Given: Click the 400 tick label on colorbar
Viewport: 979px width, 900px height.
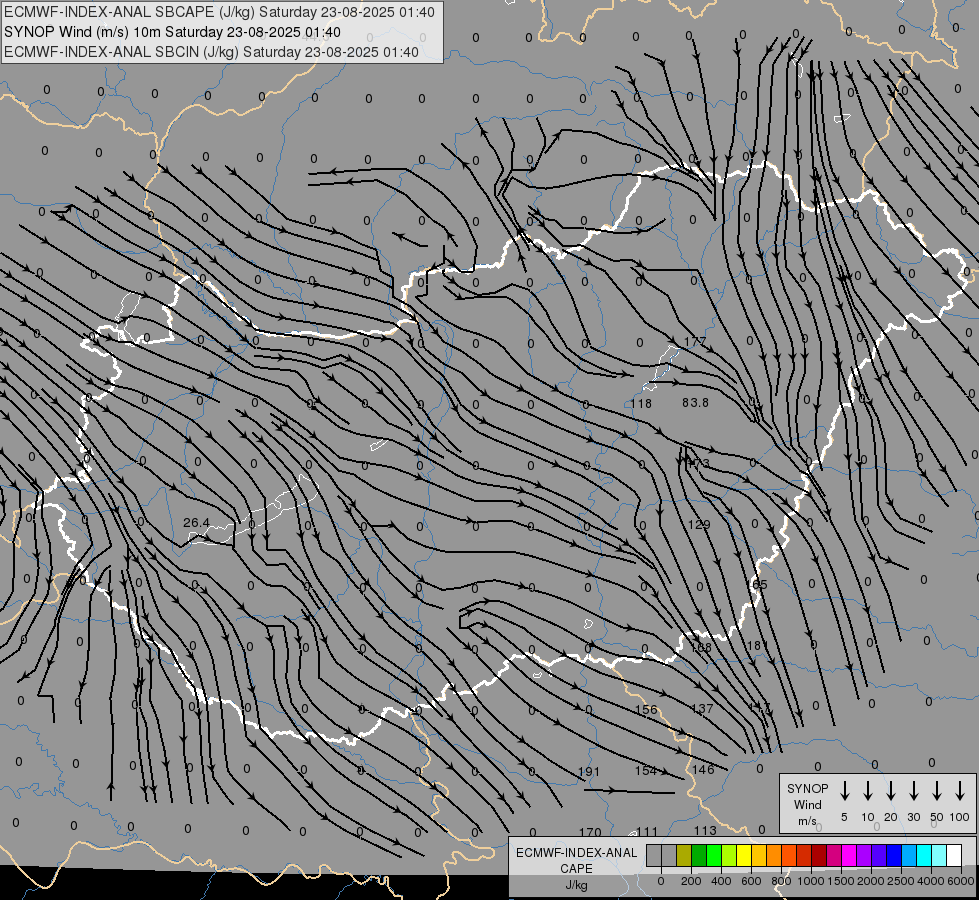Looking at the screenshot, I should click(721, 881).
